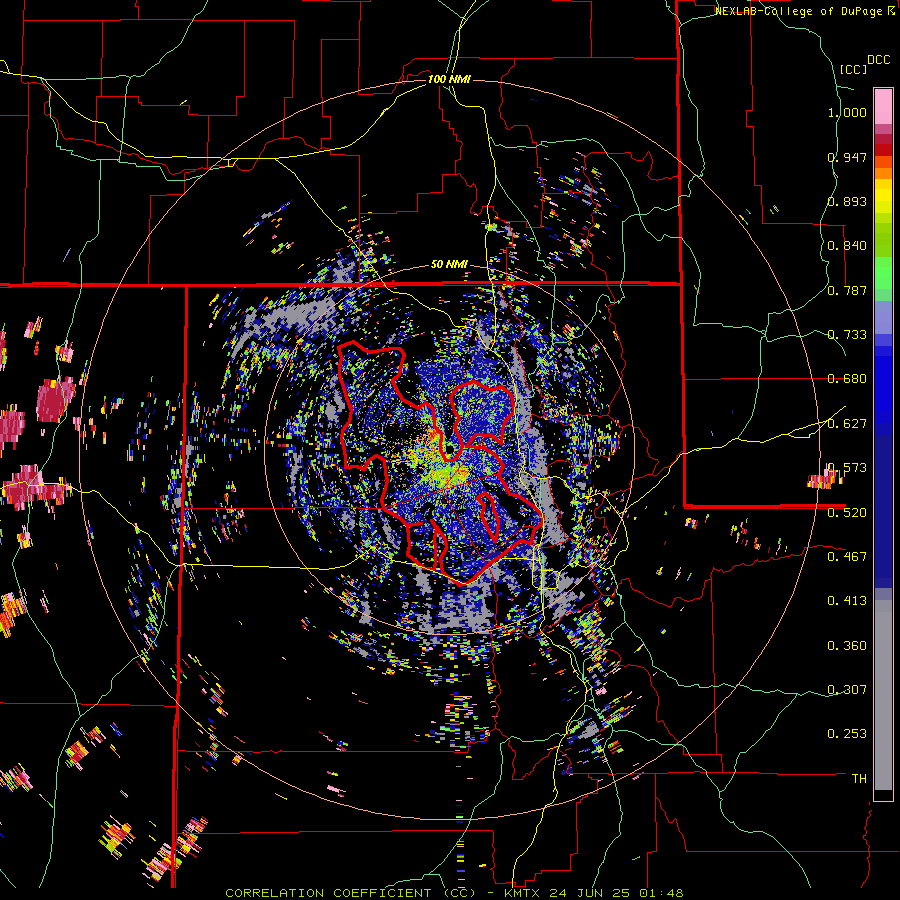Click the TH threshold label
Viewport: 900px width, 900px height.
pos(859,779)
